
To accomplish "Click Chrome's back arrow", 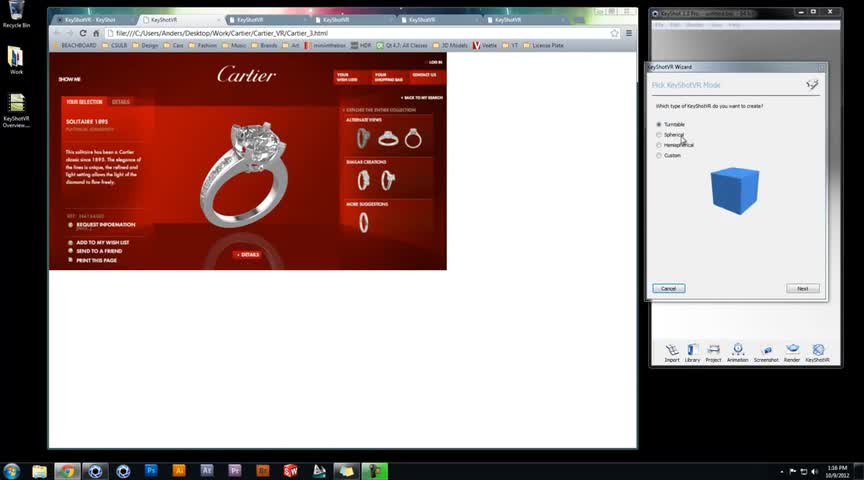I will [x=56, y=33].
